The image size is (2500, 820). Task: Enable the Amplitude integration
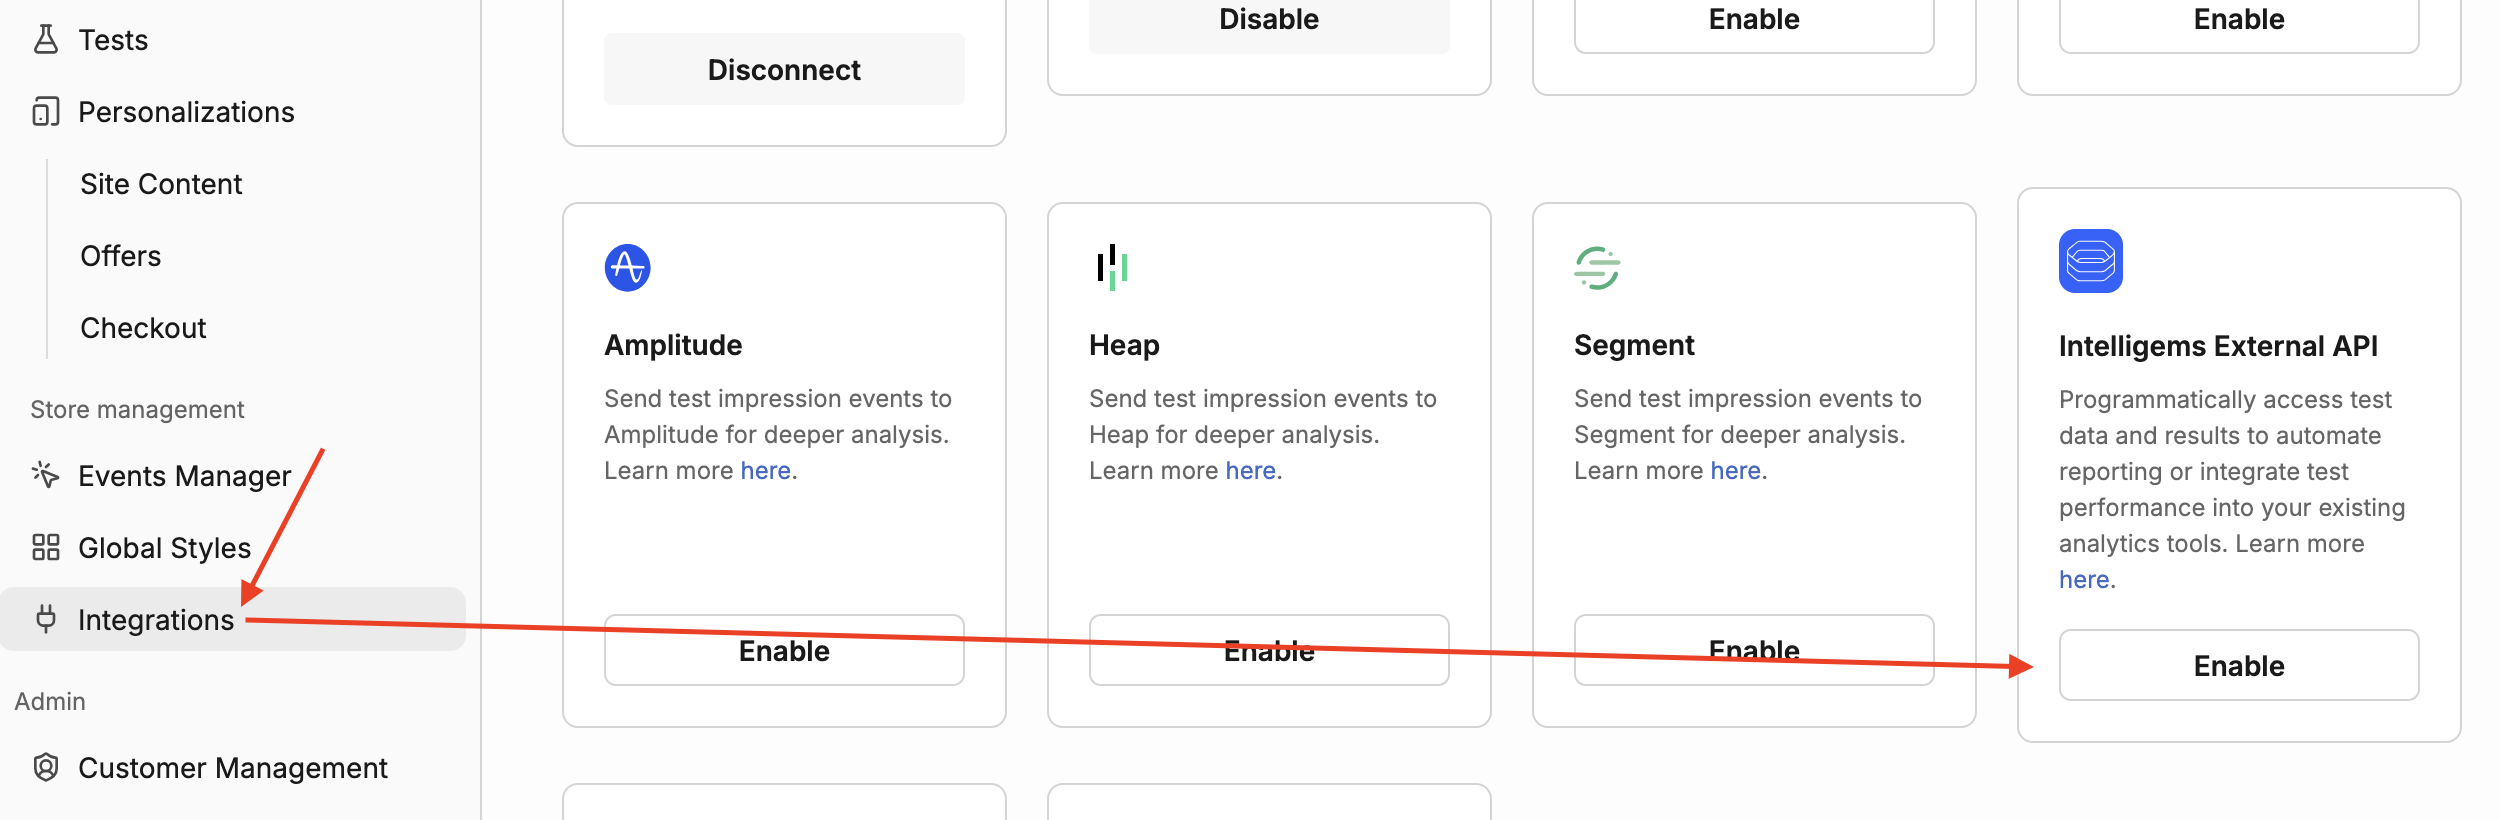click(x=784, y=651)
